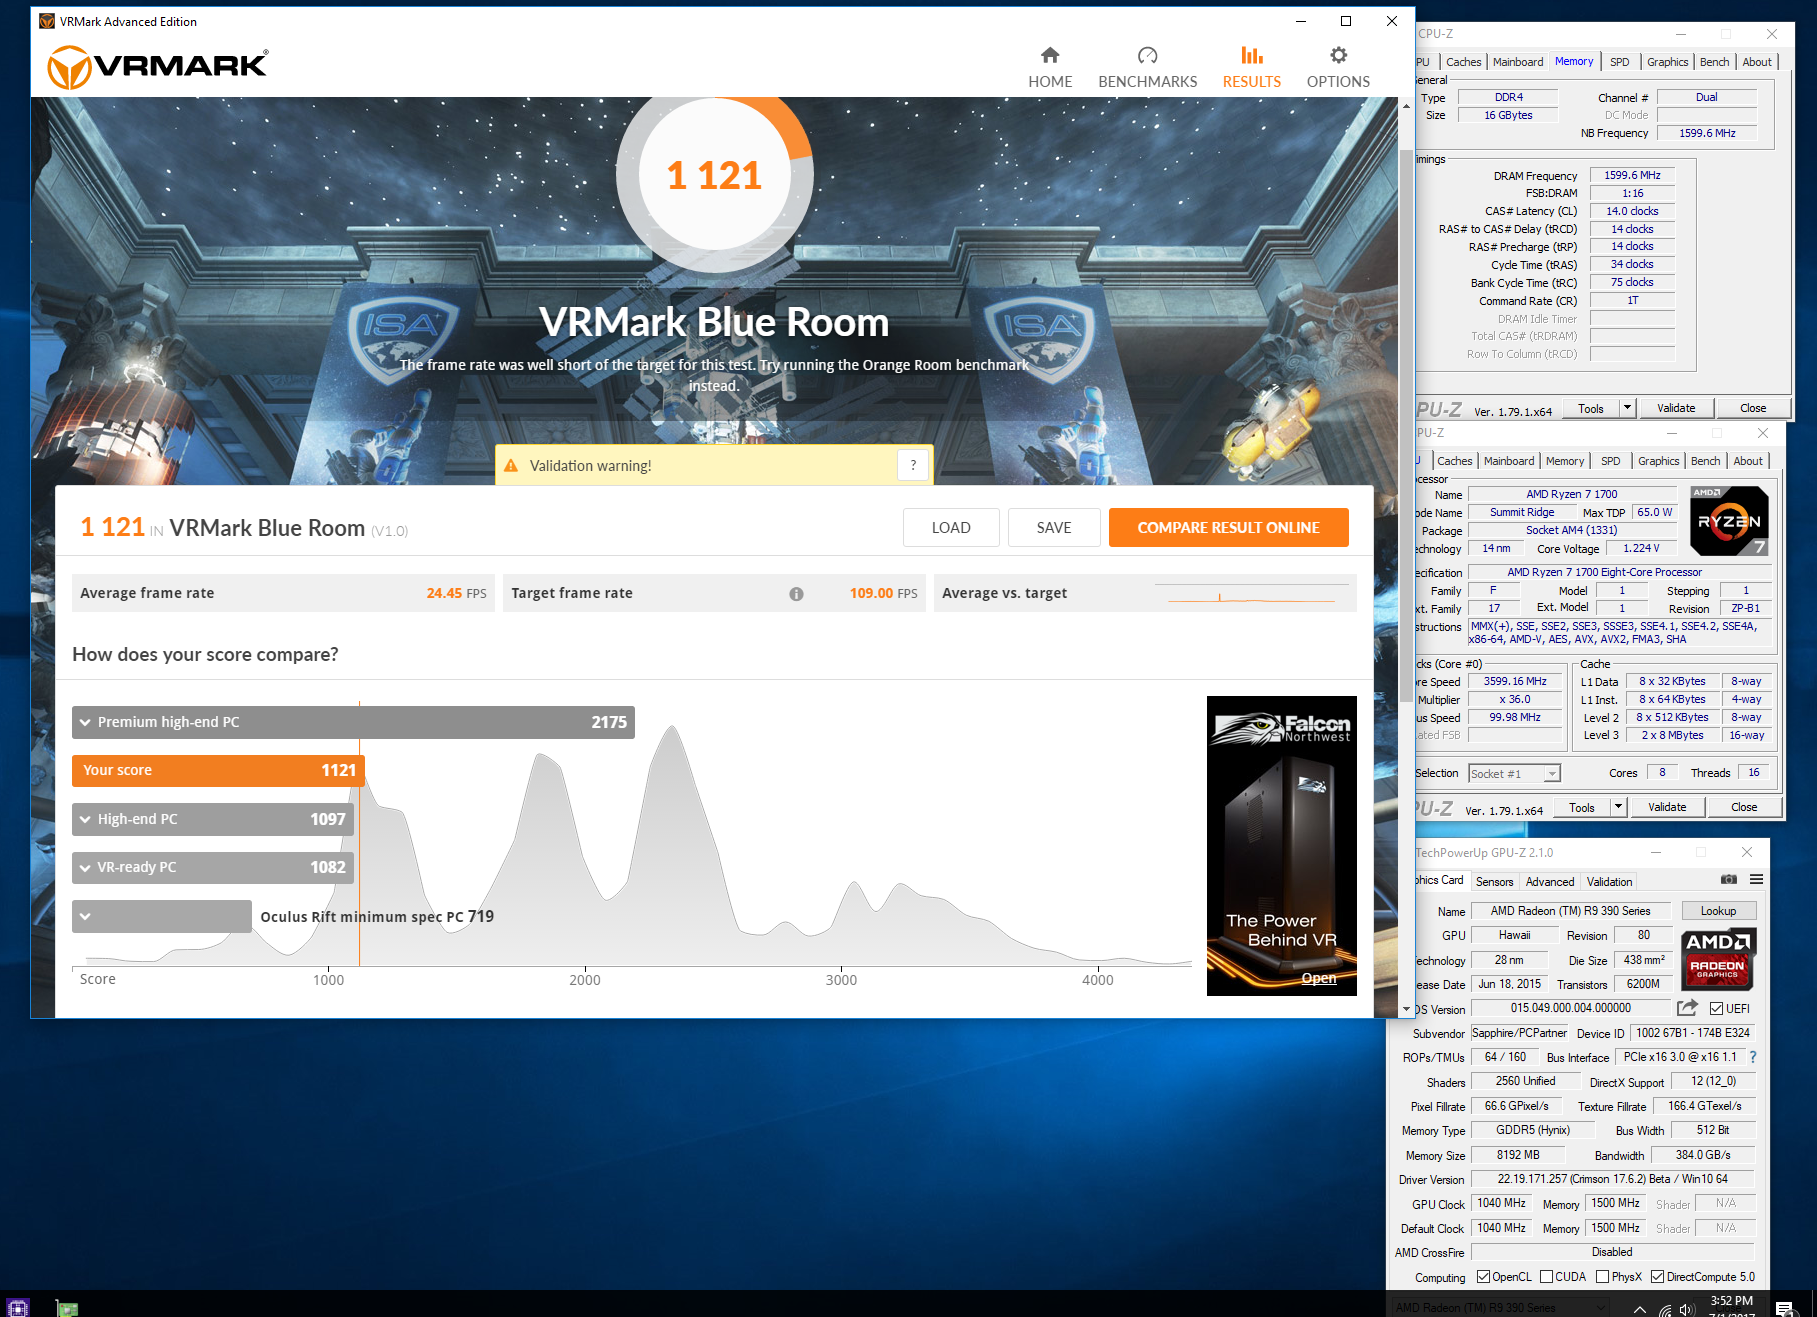Switch to the Validation tab in GPU-Z

tap(1609, 882)
